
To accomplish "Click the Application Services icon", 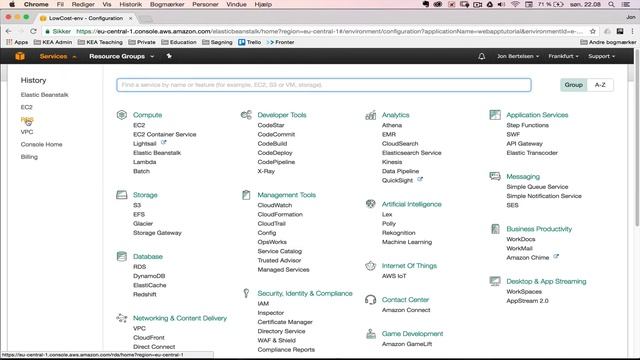I will click(495, 115).
